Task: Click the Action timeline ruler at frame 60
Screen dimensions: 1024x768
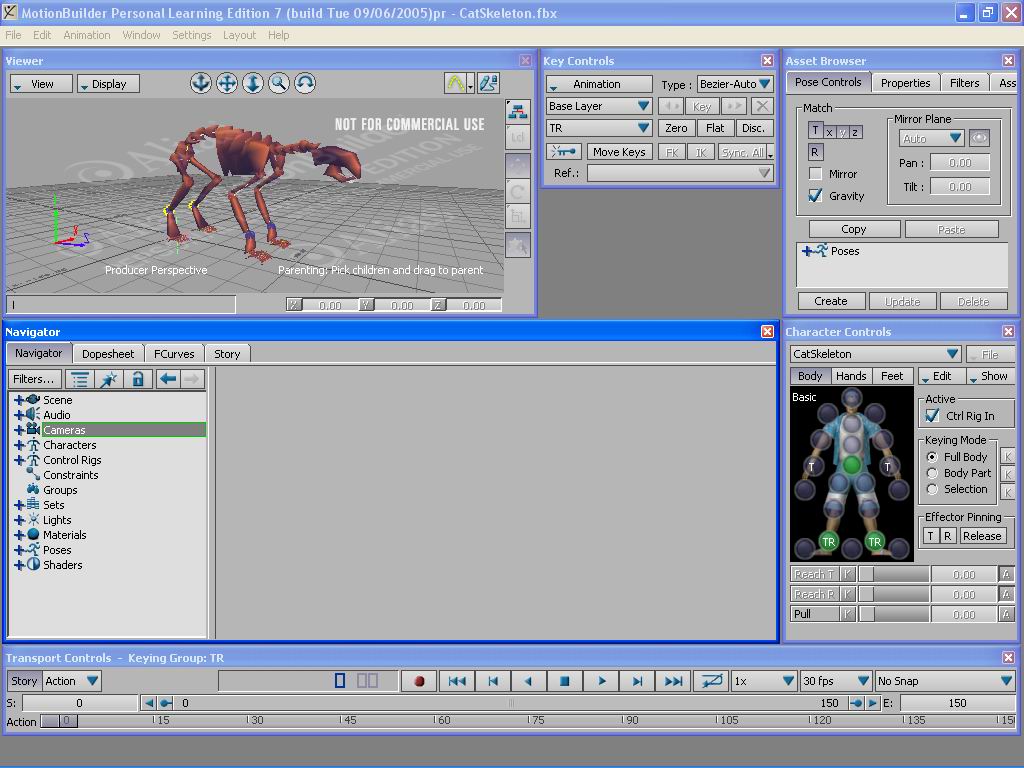Action: [x=434, y=720]
